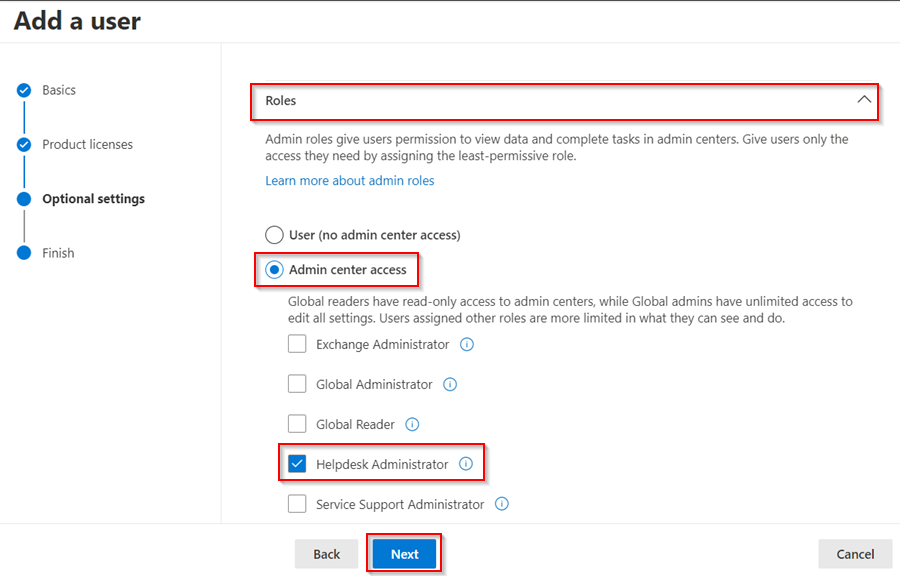This screenshot has width=900, height=576.
Task: Select User (no admin center access) option
Action: click(274, 235)
